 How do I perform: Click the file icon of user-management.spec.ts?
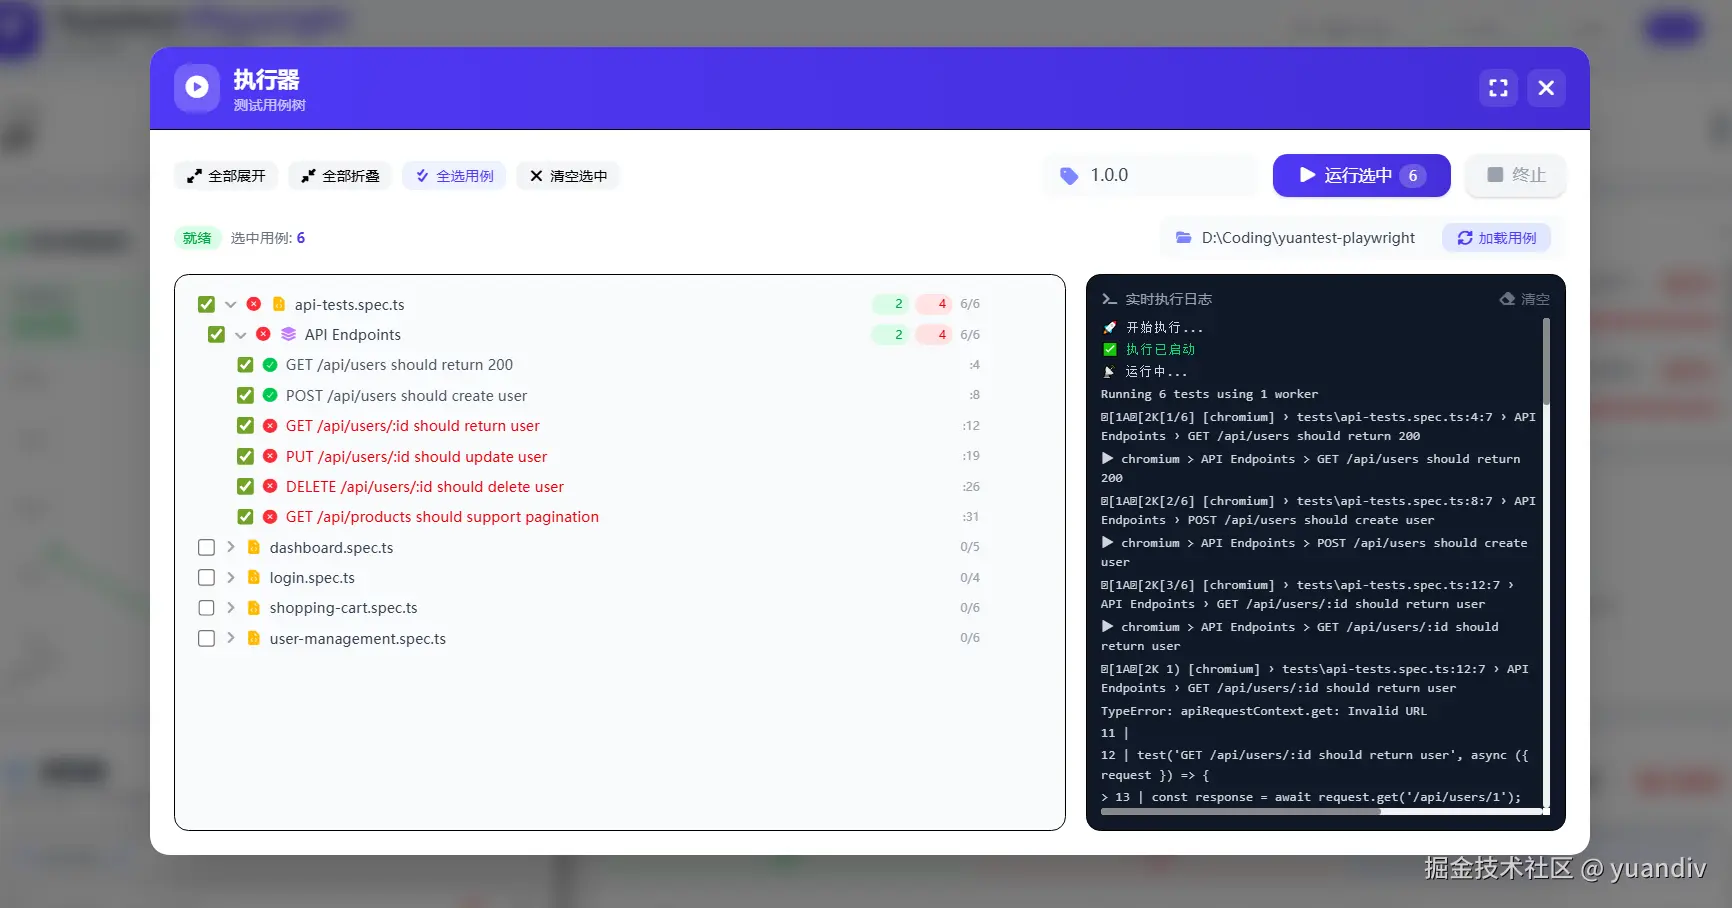pos(254,638)
